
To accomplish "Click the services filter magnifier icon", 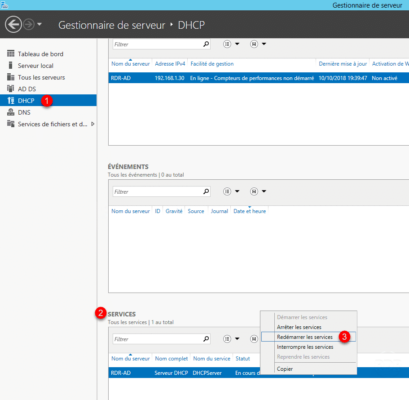I will coord(206,339).
